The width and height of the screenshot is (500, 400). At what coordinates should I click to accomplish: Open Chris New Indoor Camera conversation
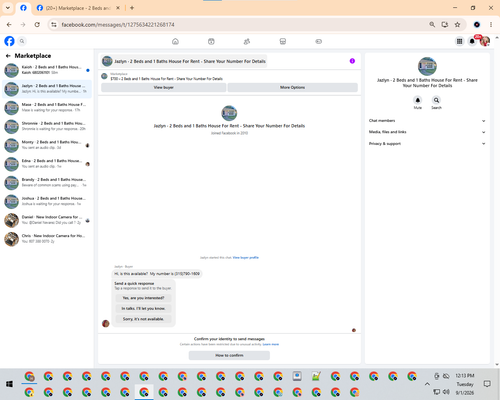[47, 239]
